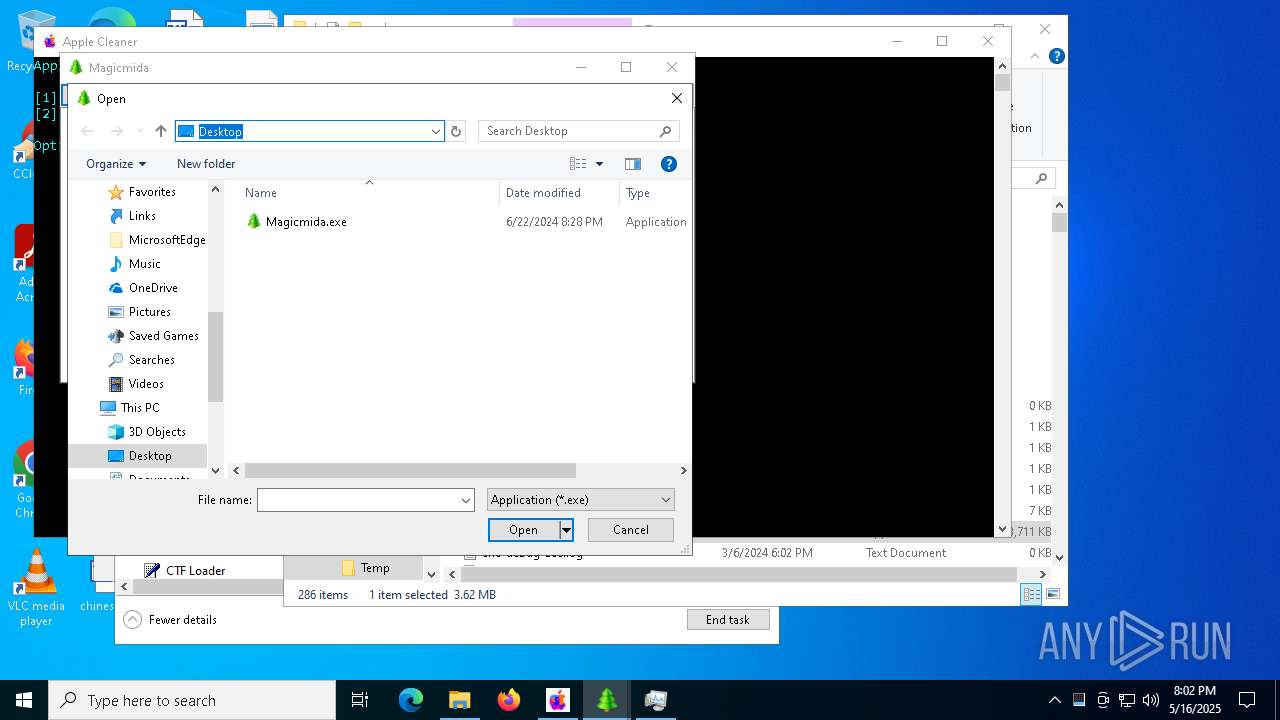
Task: Go up one folder level
Action: coord(160,131)
